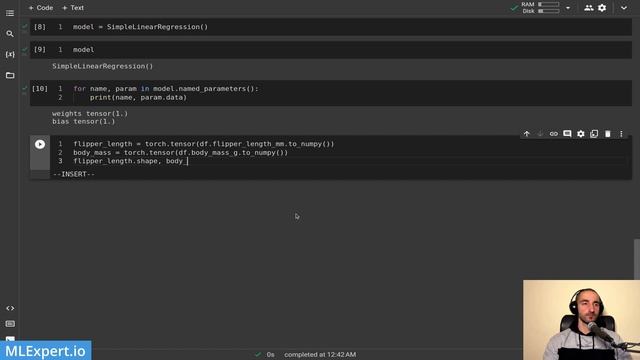Delete the active cell with trash icon

pyautogui.click(x=608, y=134)
